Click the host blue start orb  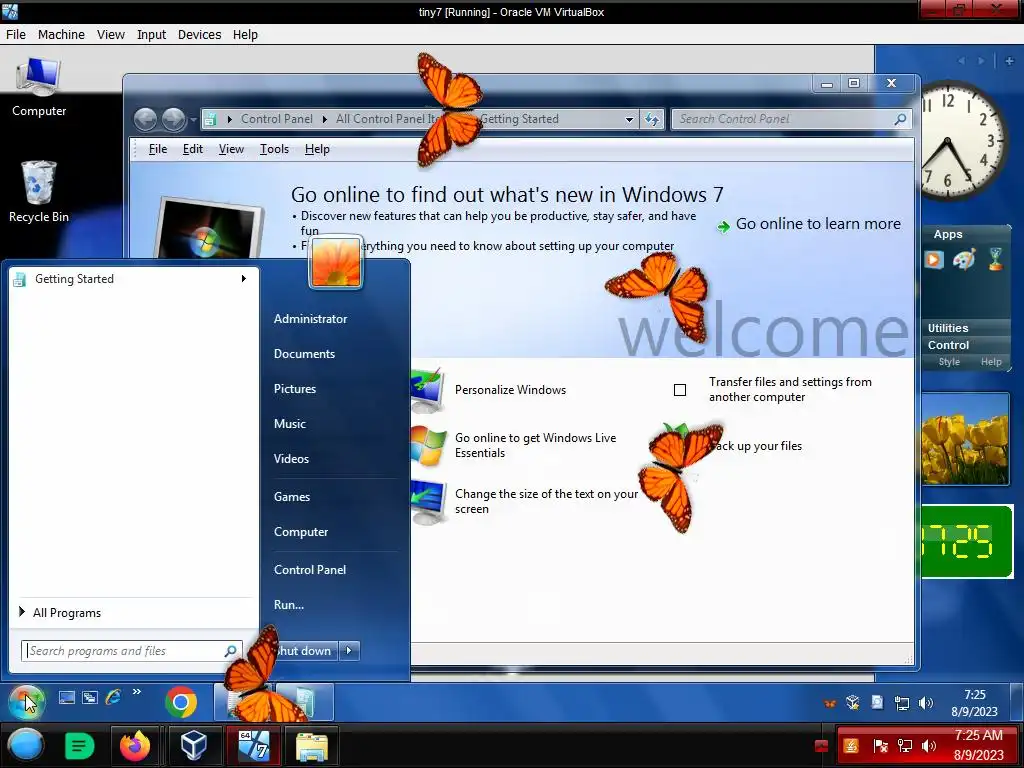point(26,745)
